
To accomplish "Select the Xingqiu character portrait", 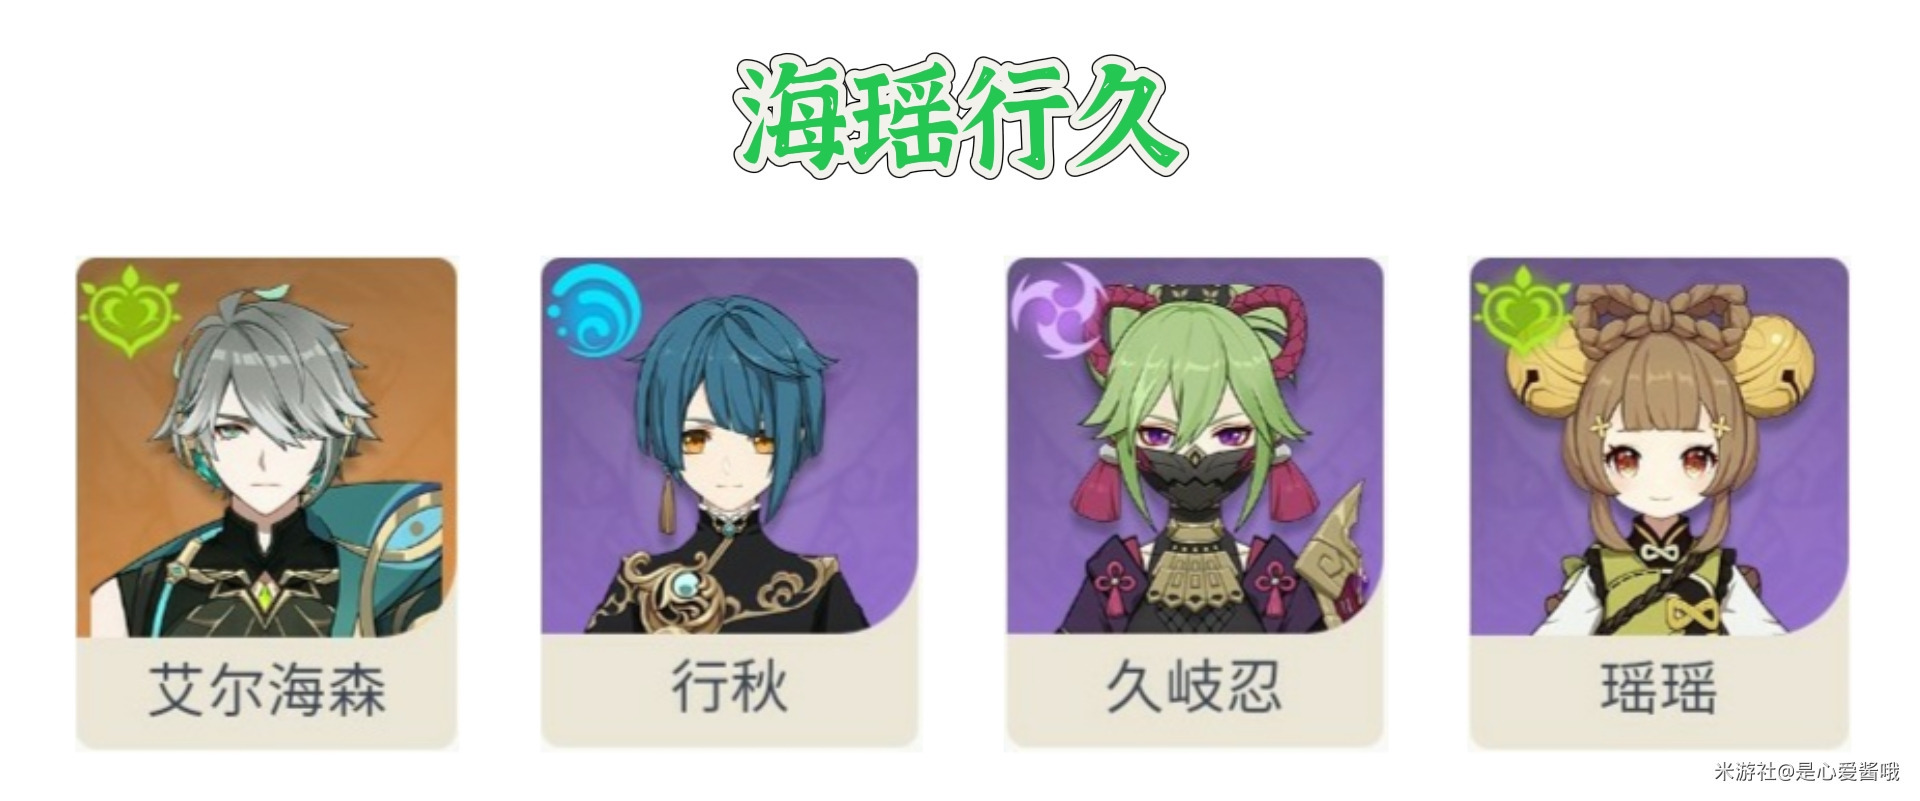I will tap(730, 447).
